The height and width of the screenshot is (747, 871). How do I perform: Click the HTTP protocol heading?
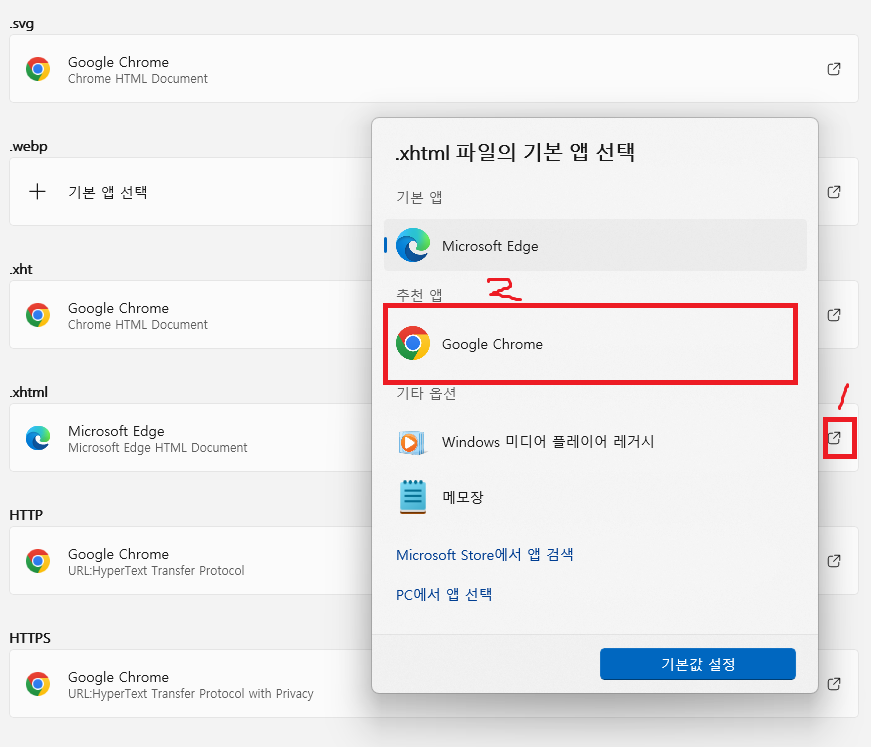26,515
